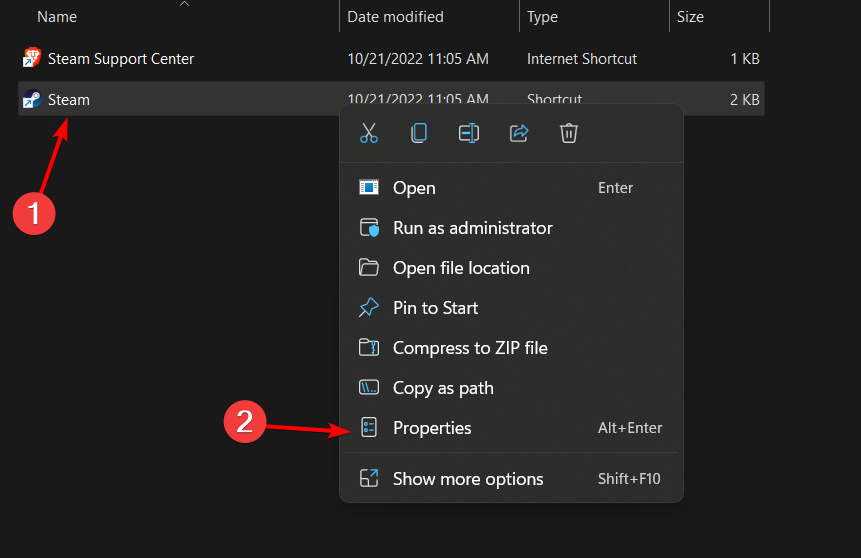Click the Share icon in context menu

(519, 133)
